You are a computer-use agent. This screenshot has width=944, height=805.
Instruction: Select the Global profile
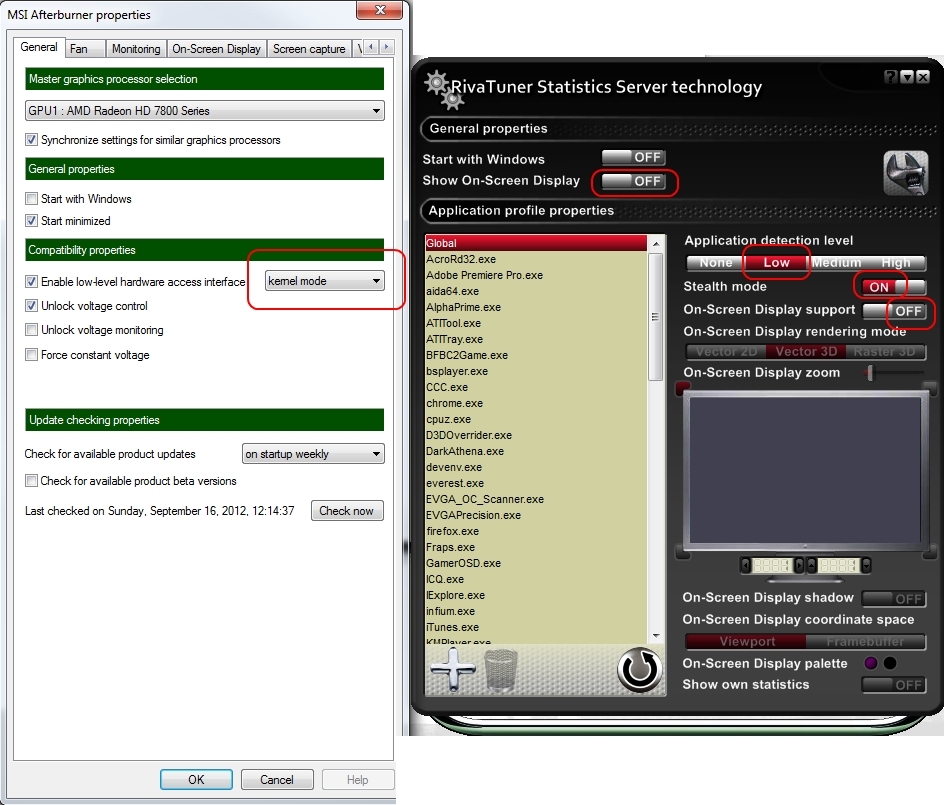point(536,243)
